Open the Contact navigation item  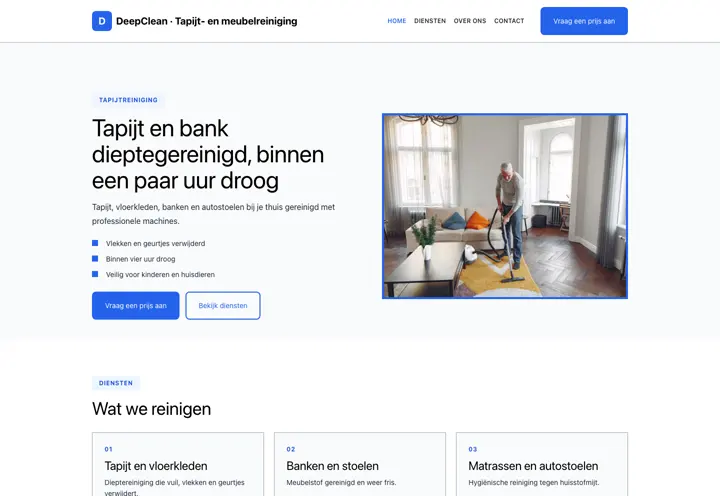509,21
